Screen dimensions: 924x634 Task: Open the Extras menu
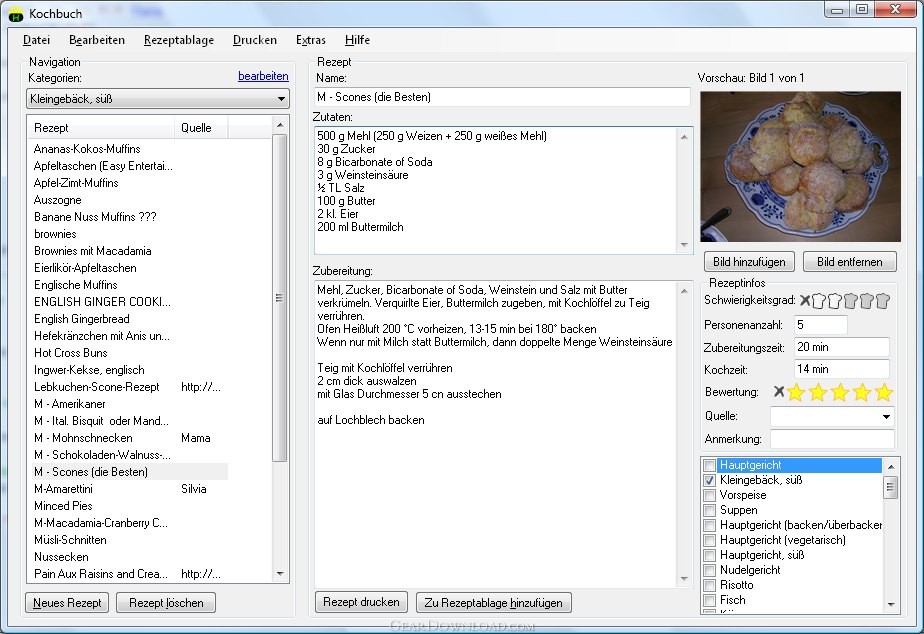(311, 40)
